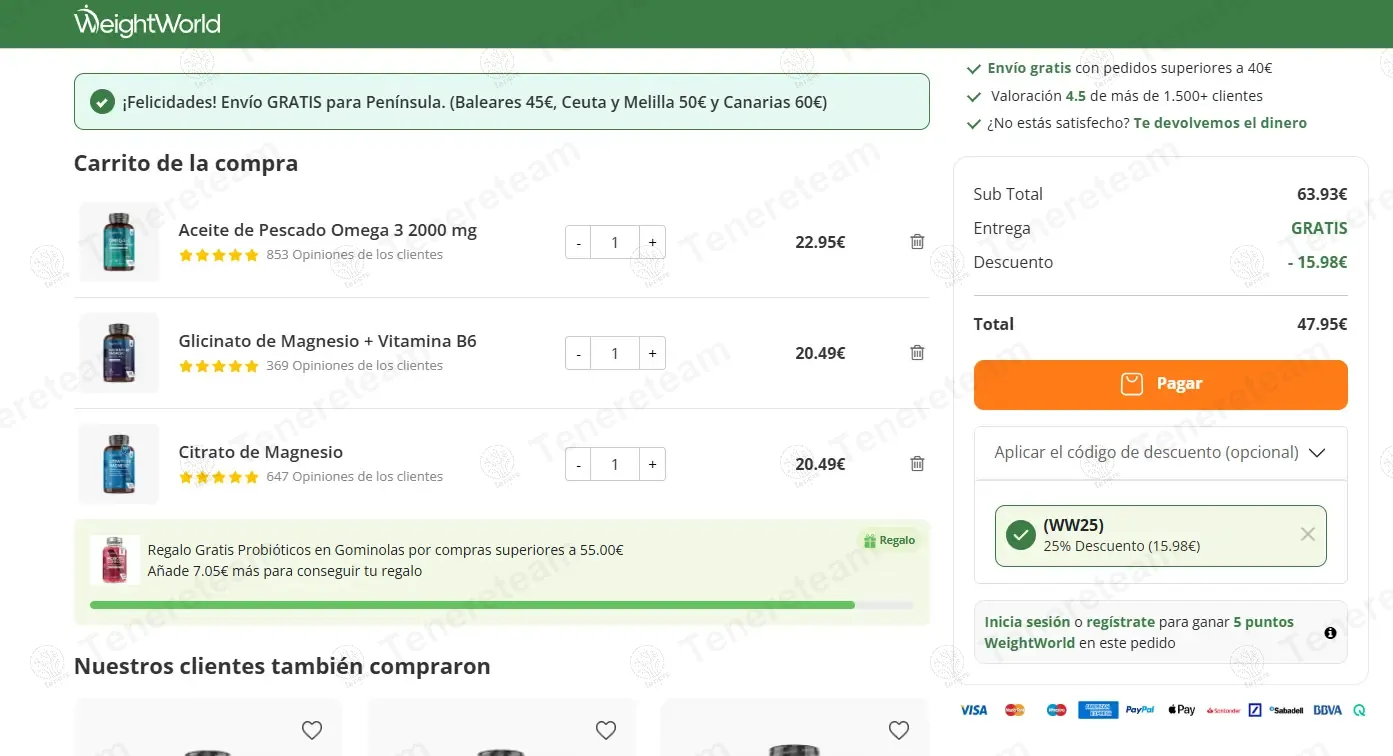
Task: Decrease quantity of Glicinato de Magnesio
Action: click(578, 353)
